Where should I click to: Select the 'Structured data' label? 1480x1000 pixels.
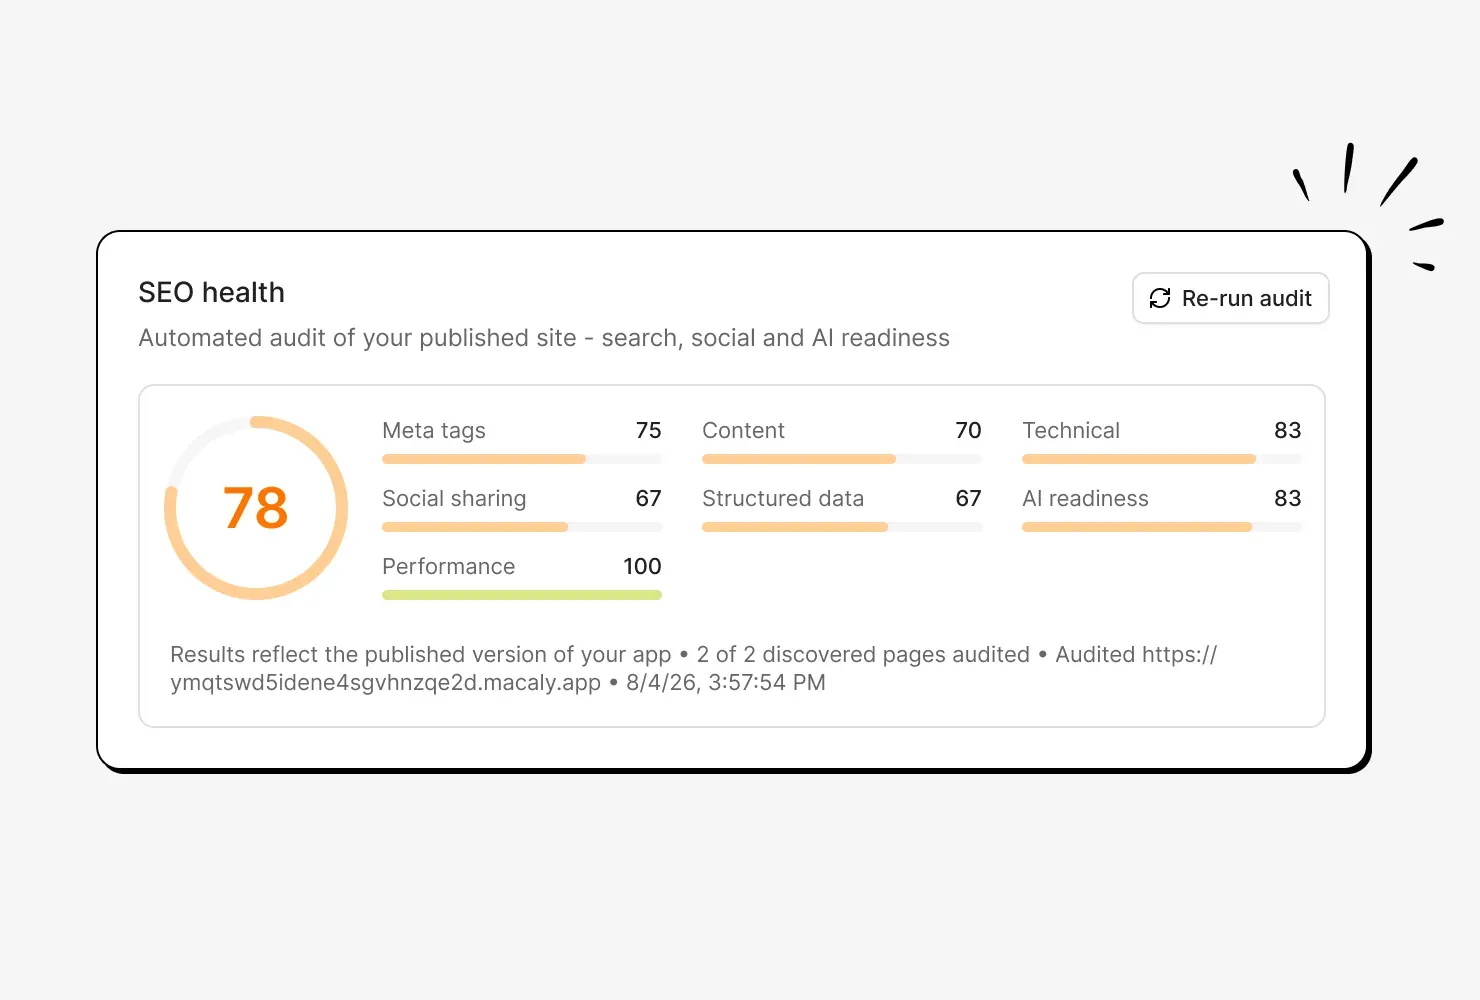[x=783, y=498]
